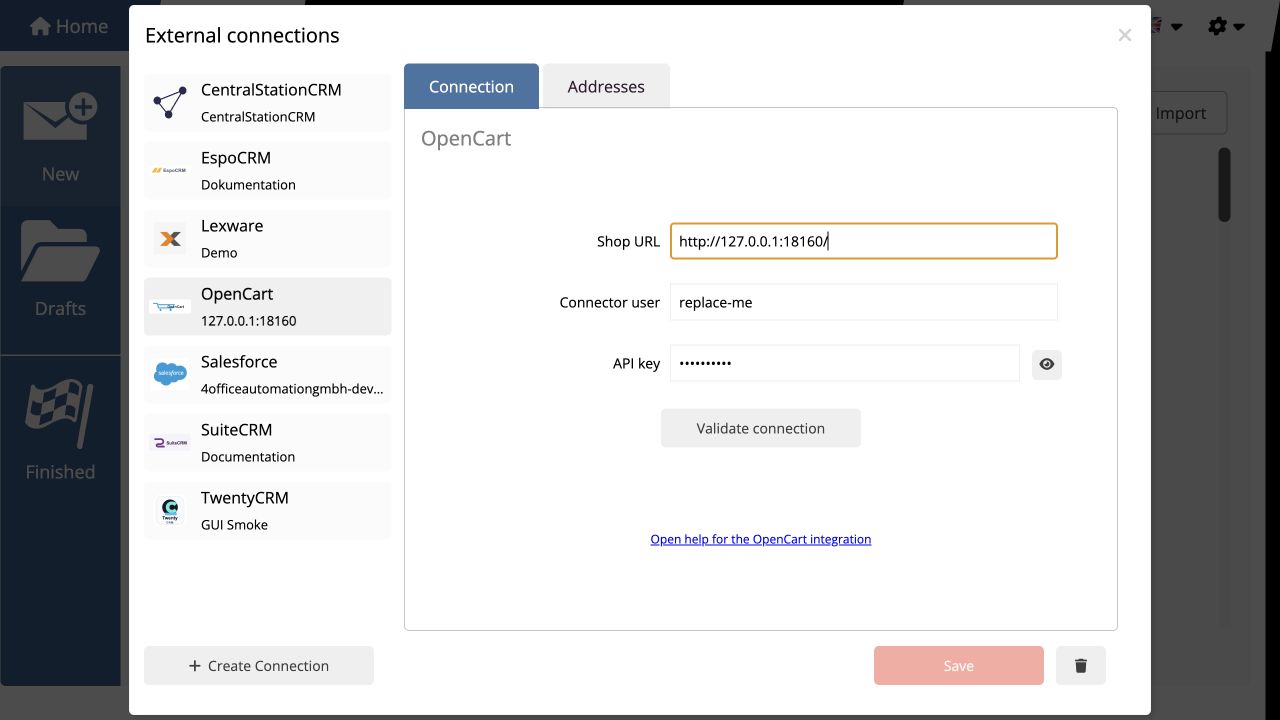Click the OpenCart heading text
The image size is (1280, 720).
click(x=466, y=138)
